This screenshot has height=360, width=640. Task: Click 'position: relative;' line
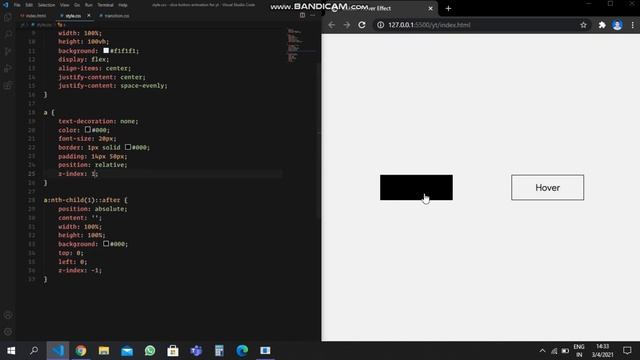pyautogui.click(x=93, y=165)
